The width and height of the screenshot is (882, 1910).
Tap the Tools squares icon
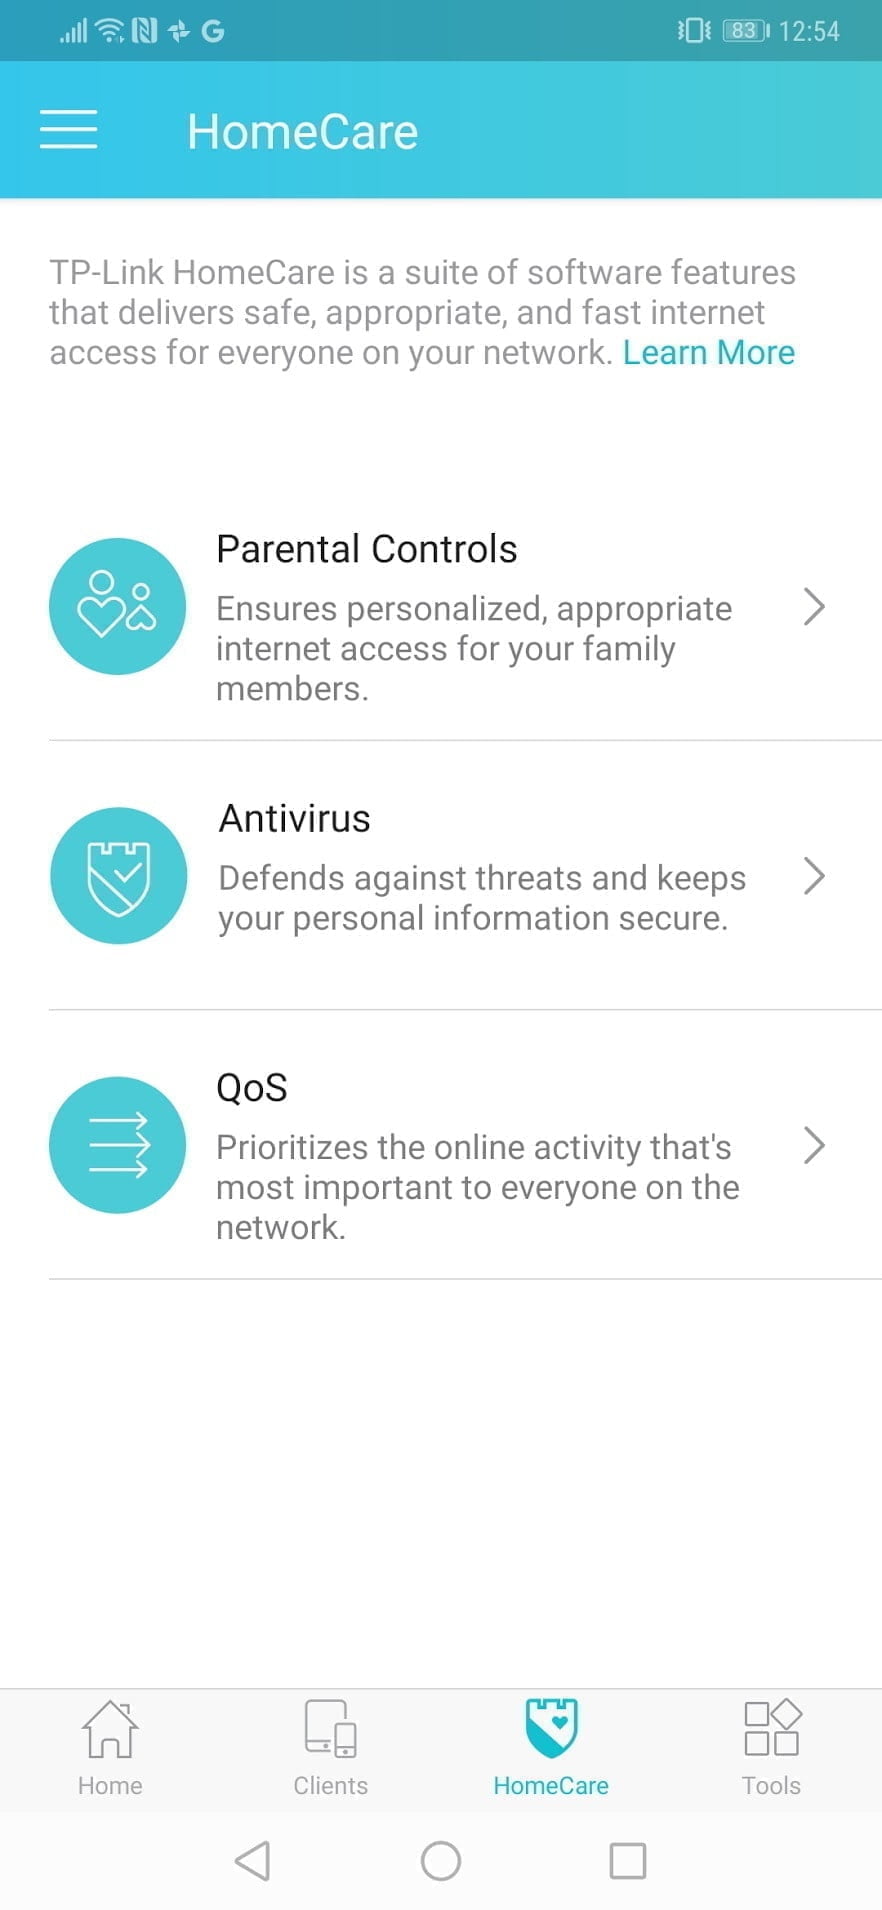pos(771,1728)
